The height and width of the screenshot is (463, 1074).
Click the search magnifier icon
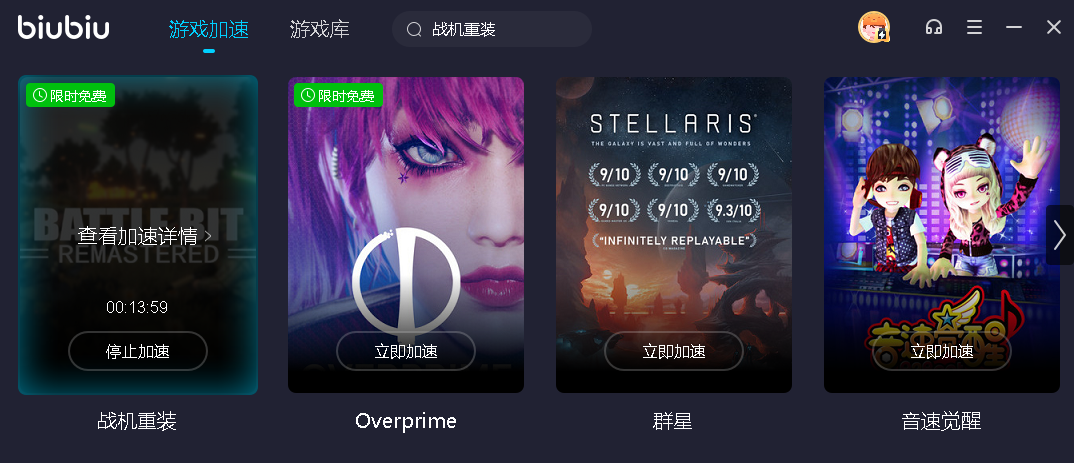[x=414, y=29]
